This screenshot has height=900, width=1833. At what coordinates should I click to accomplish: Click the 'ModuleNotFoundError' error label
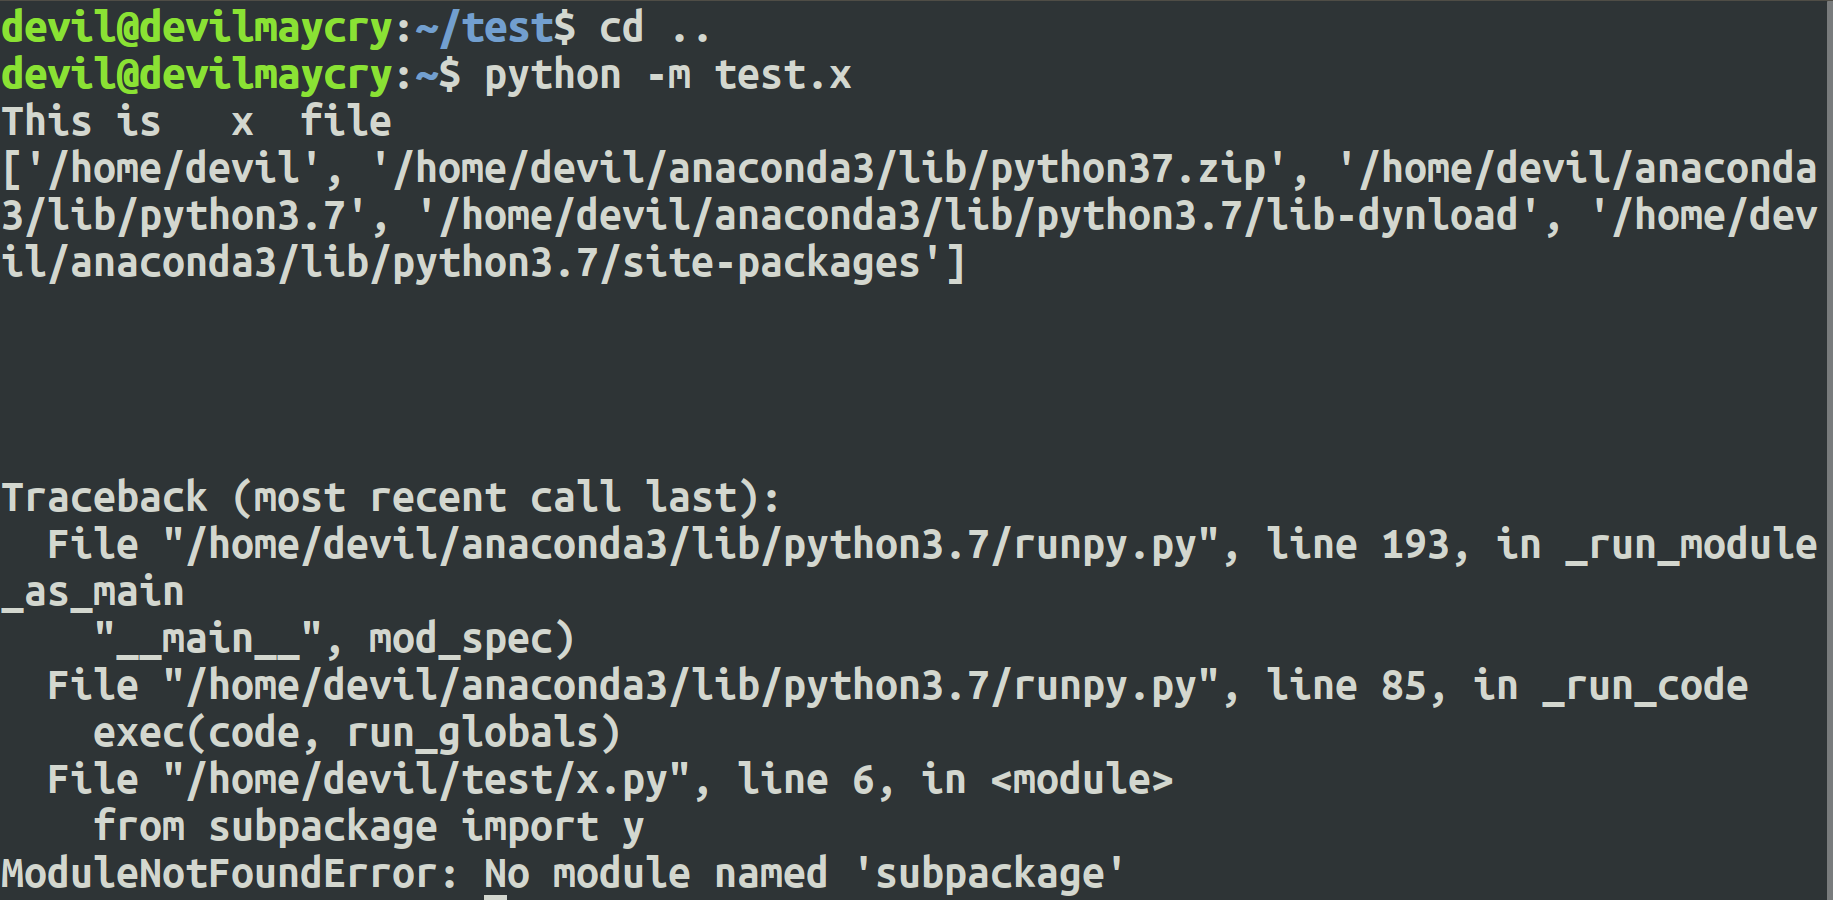tap(219, 874)
